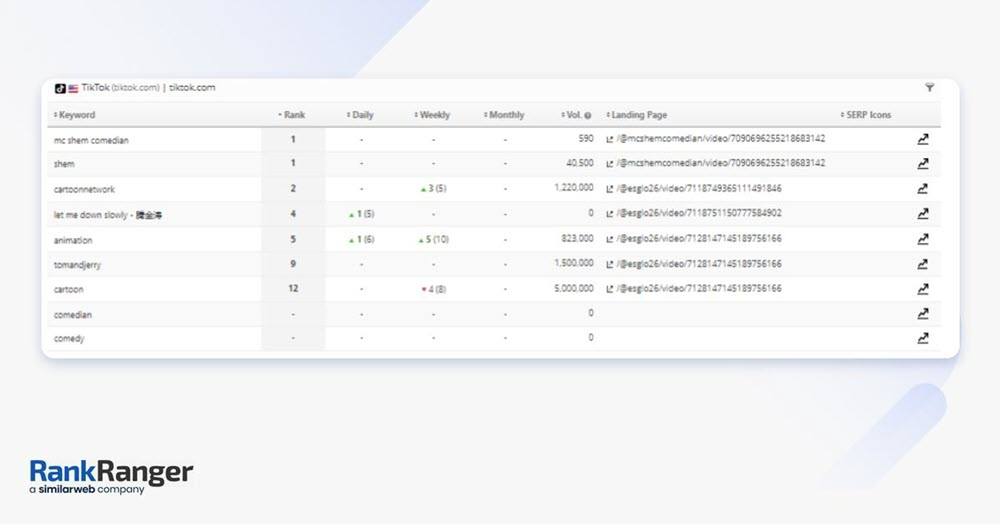Sort table by Keyword column

77,115
